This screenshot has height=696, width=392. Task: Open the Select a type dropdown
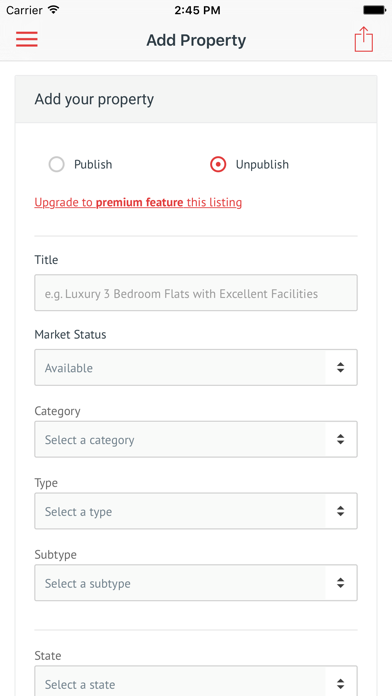click(x=196, y=511)
